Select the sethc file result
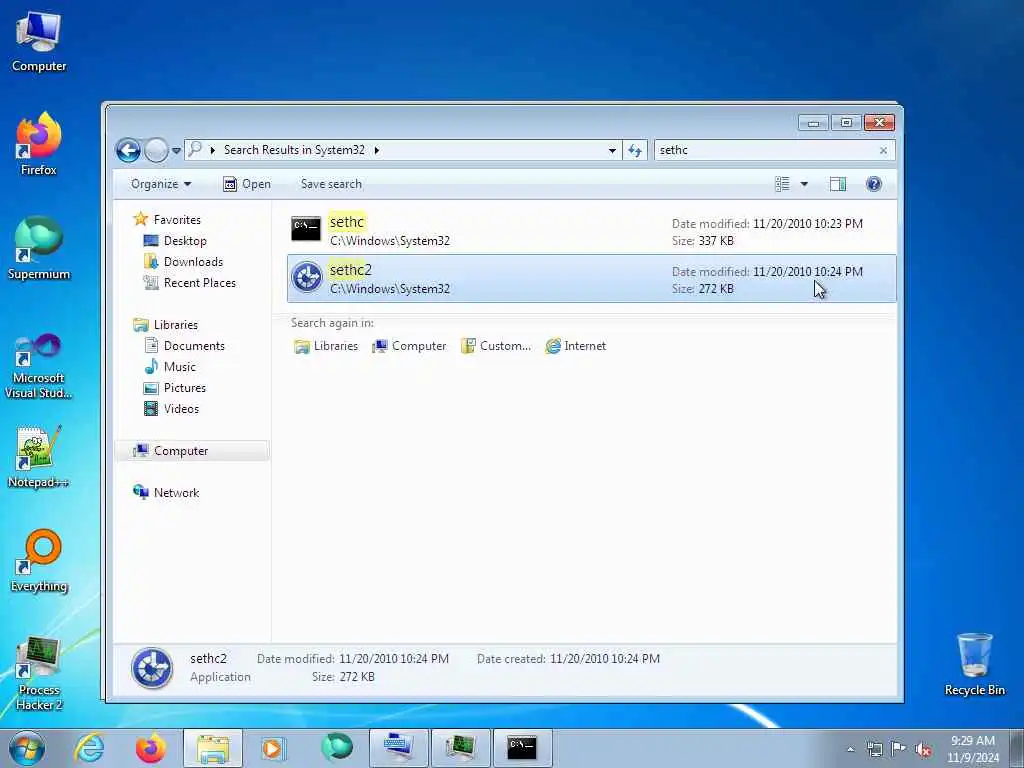The height and width of the screenshot is (768, 1024). coord(592,231)
